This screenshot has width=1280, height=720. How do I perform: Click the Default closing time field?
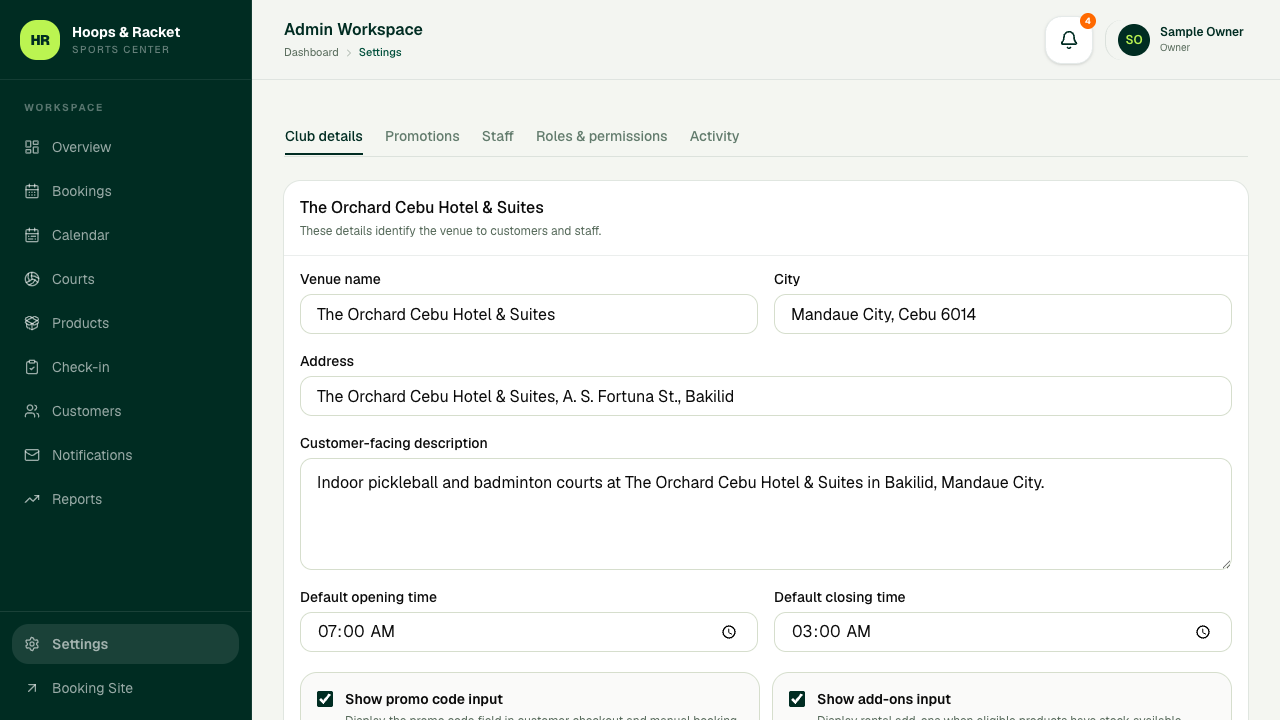tap(1003, 632)
